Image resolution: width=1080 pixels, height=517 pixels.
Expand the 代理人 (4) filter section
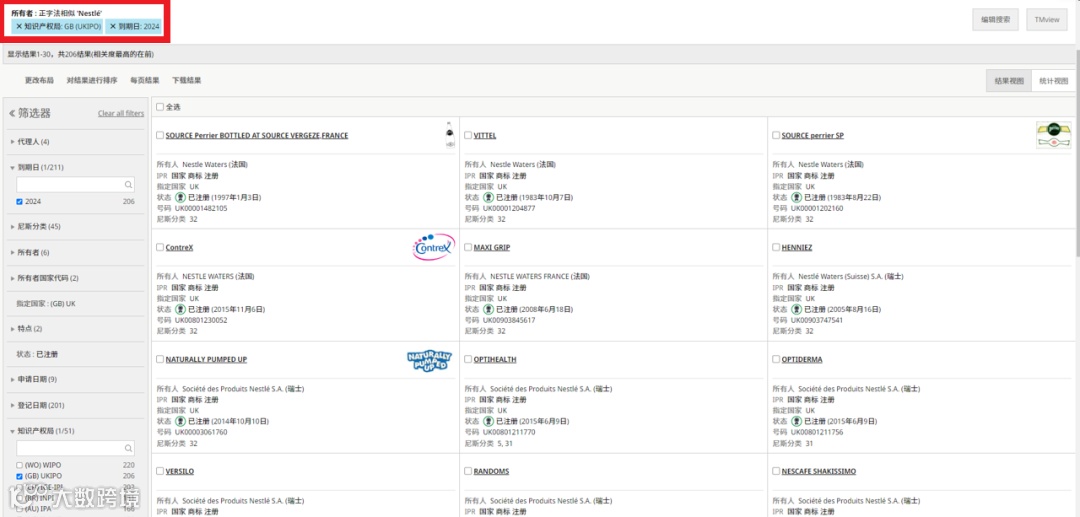point(30,142)
